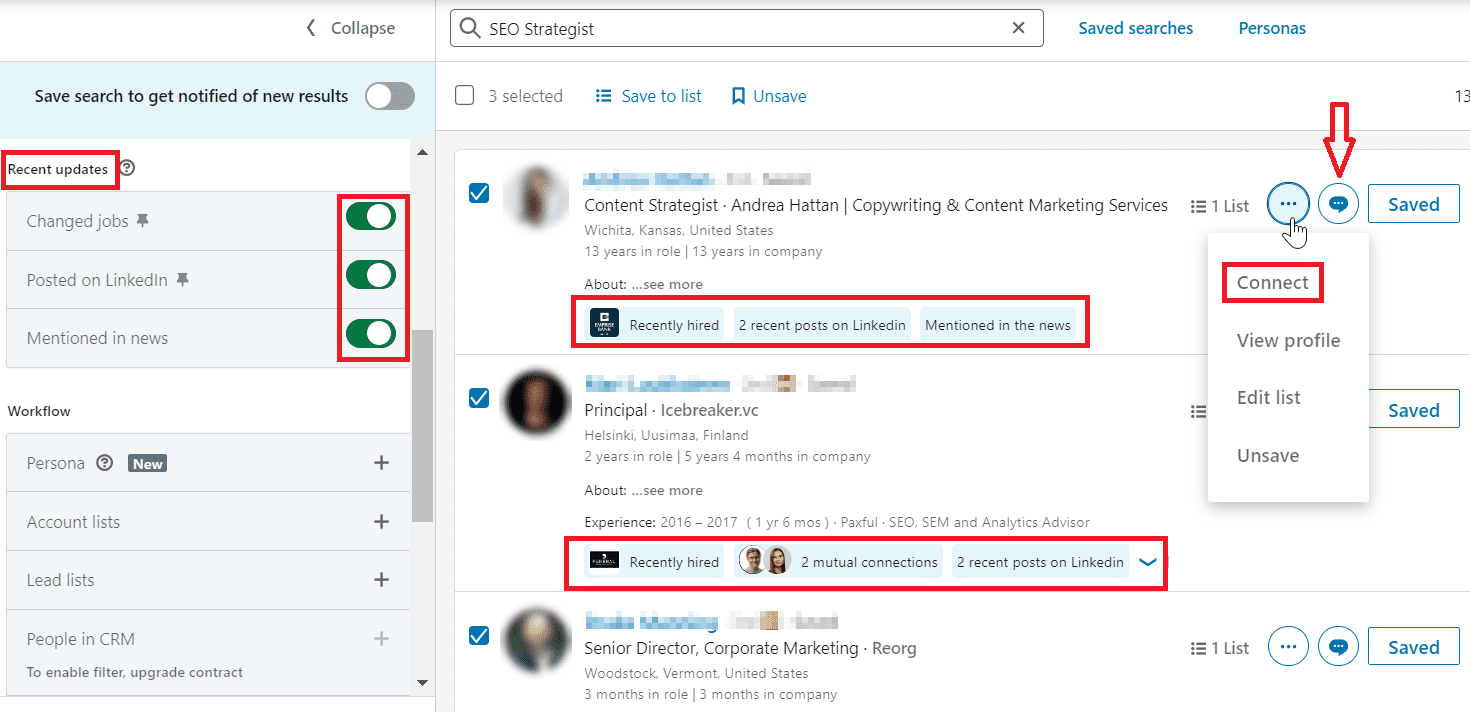Click the Persona help question icon
Viewport: 1470px width, 712px height.
104,463
